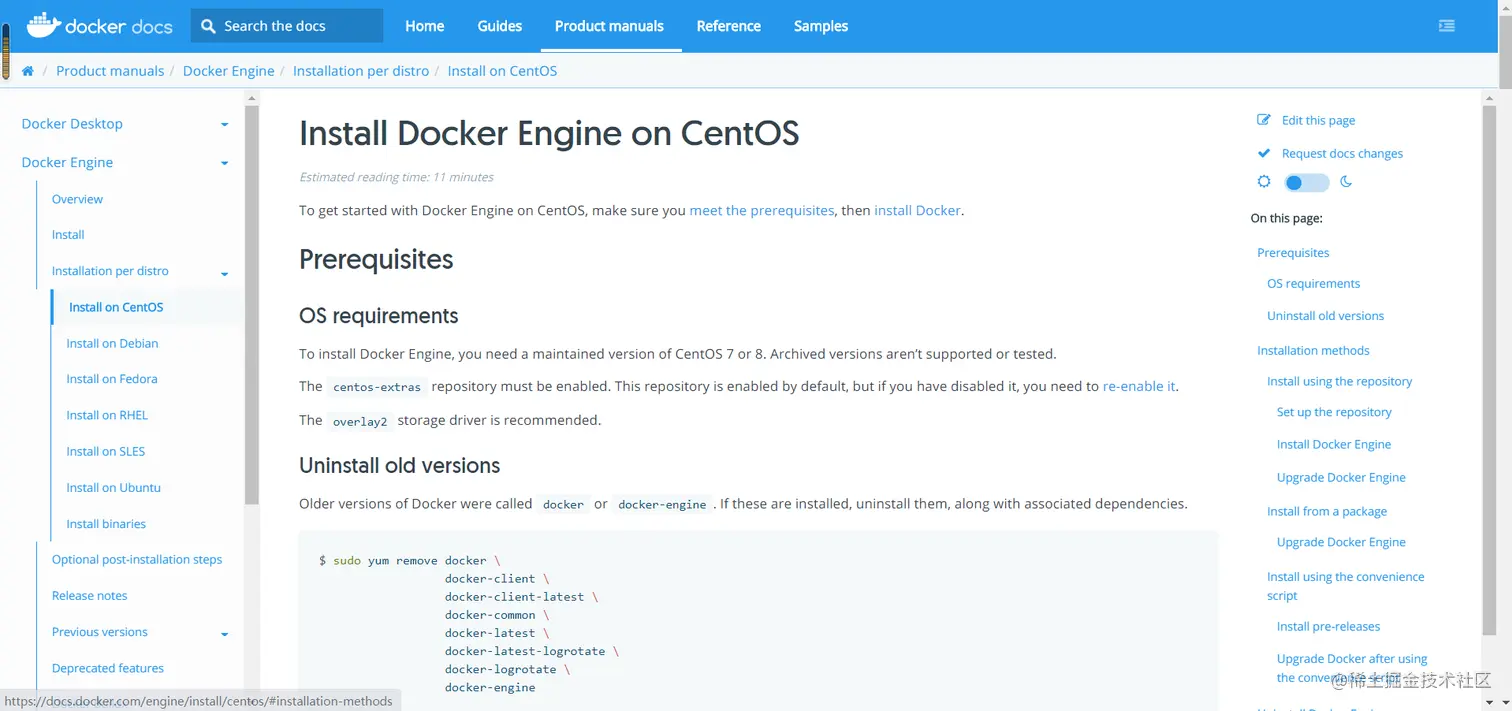Toggle the light/dark theme switch
Screen dimensions: 1512x711
[1306, 183]
